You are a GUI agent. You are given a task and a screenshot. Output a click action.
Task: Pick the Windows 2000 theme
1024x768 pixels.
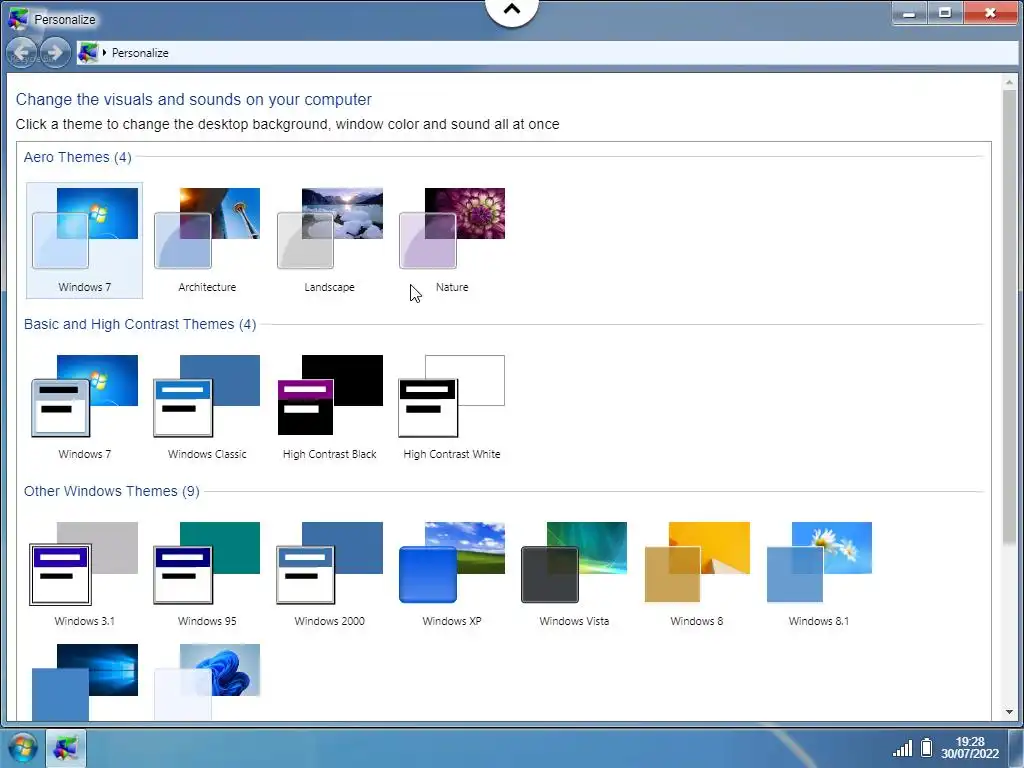click(x=329, y=575)
